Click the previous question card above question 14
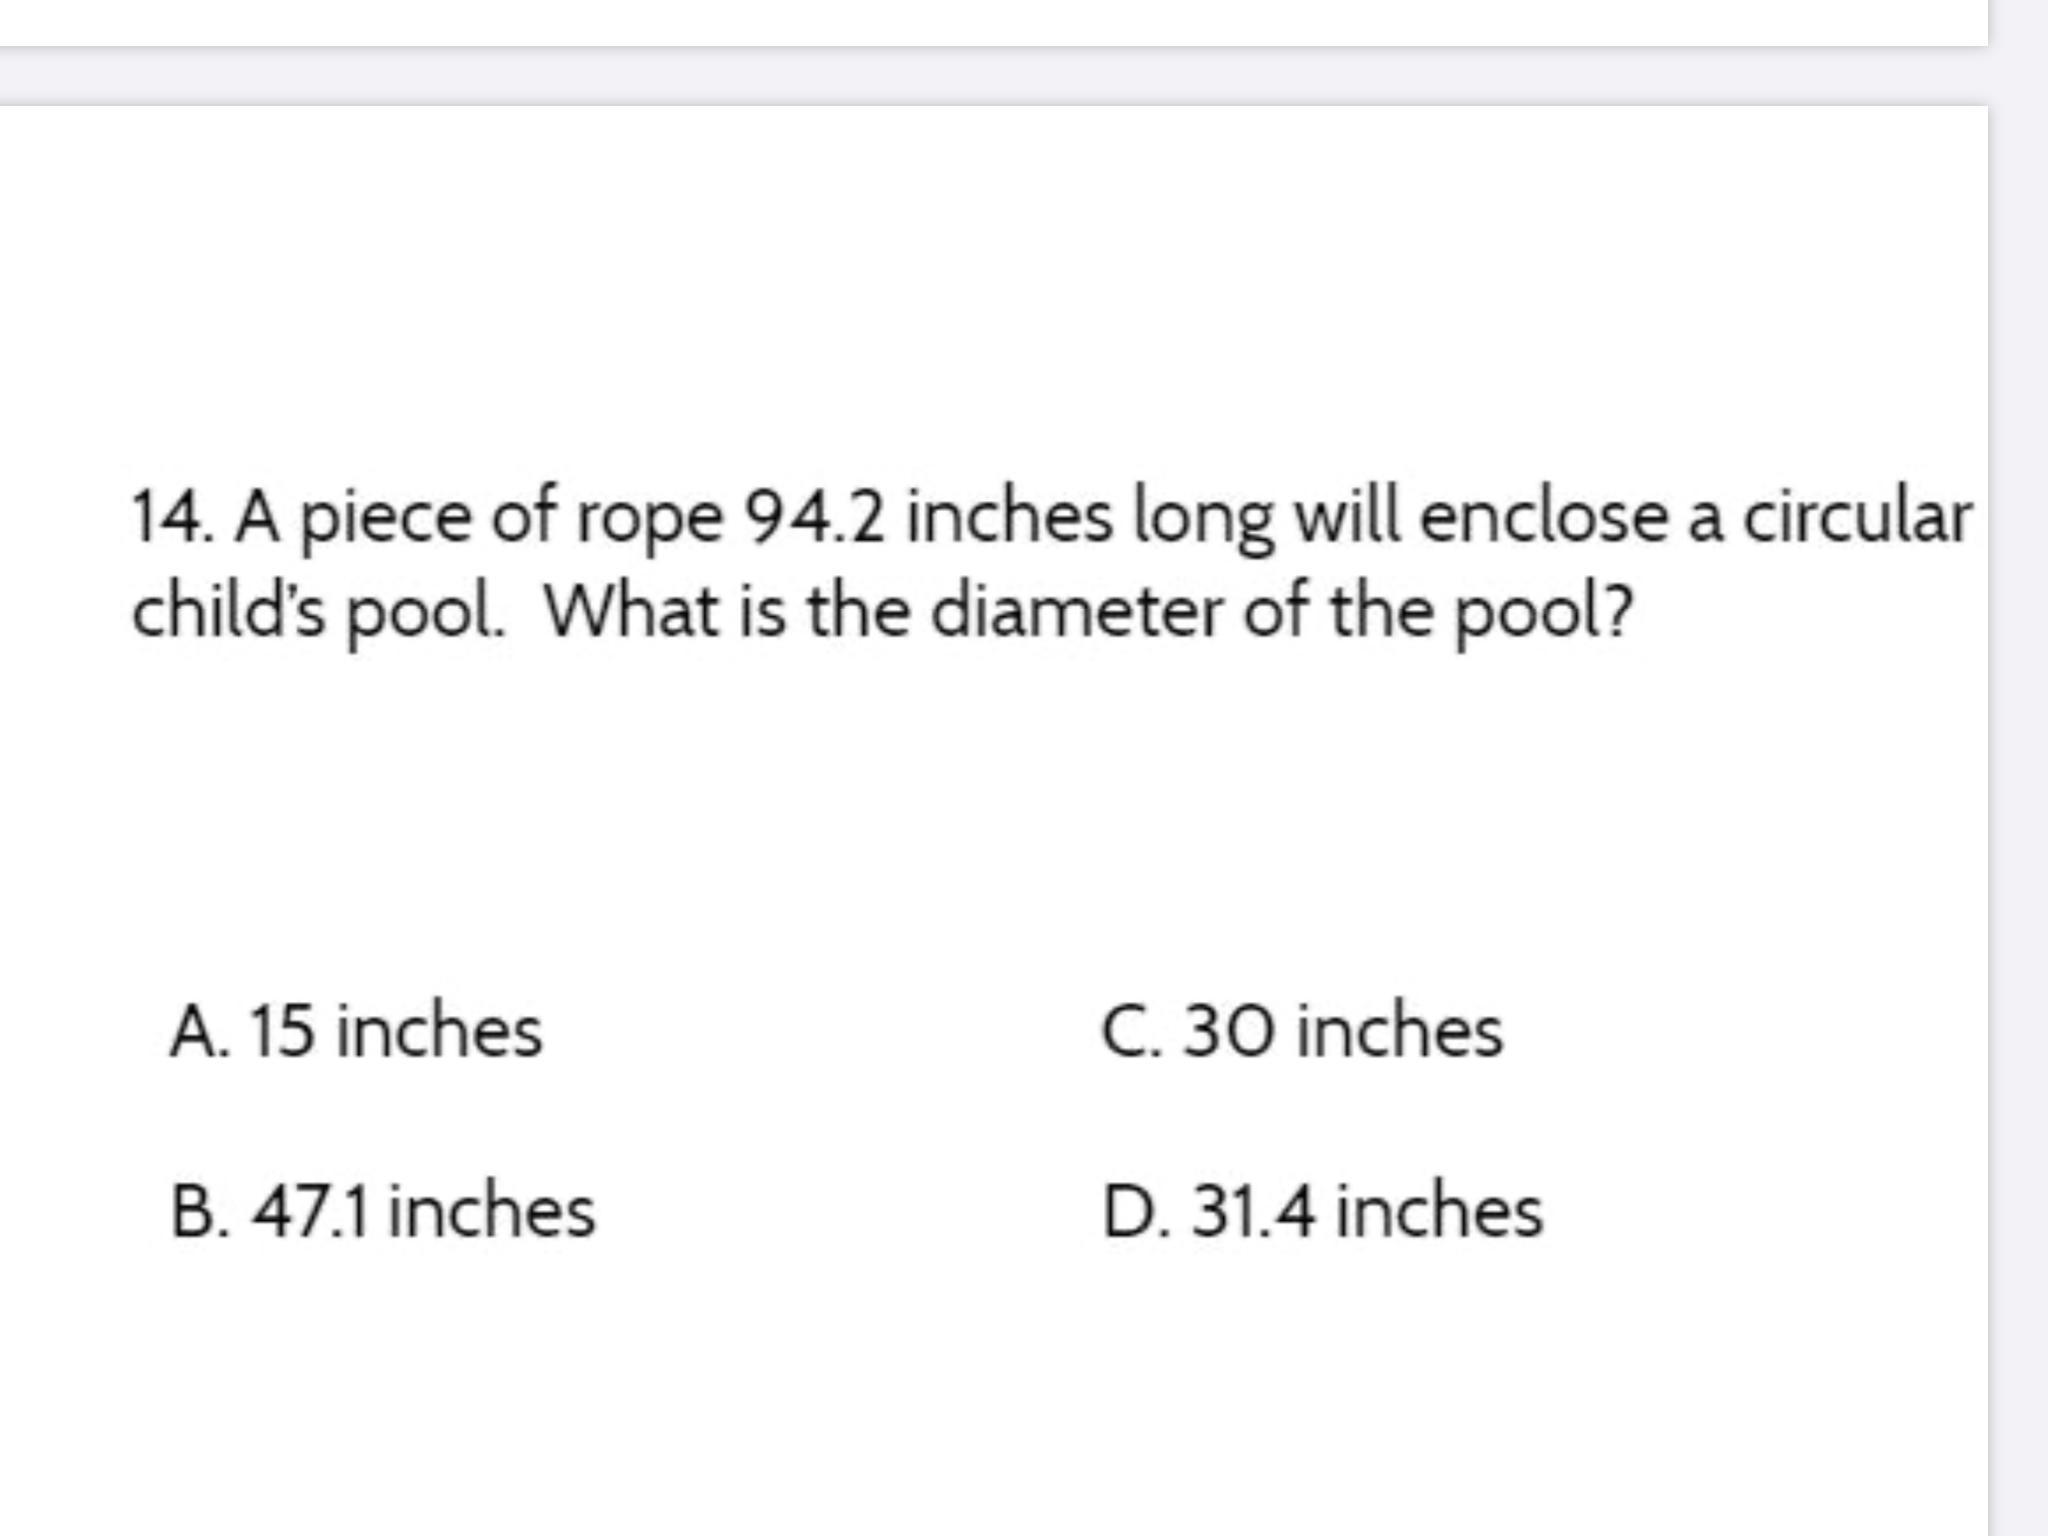2048x1536 pixels. pyautogui.click(x=994, y=22)
